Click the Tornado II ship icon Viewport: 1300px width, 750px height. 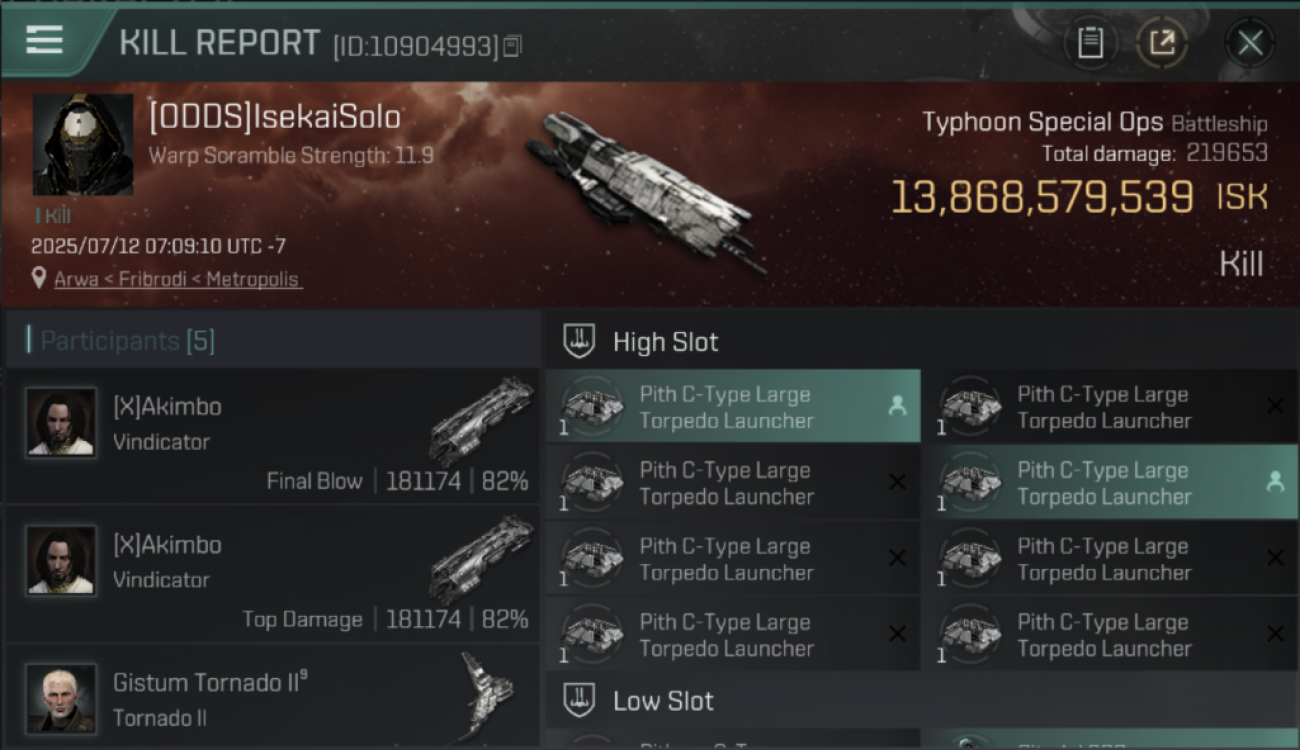point(488,695)
